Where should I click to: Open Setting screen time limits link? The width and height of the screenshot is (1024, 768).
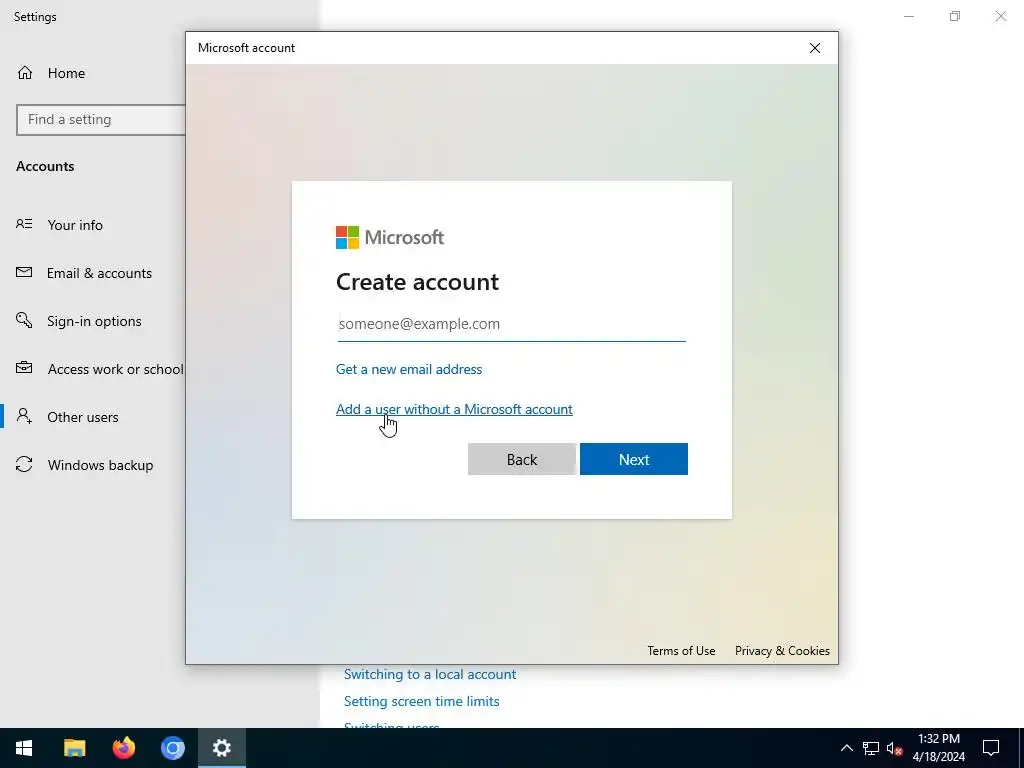[x=421, y=701]
